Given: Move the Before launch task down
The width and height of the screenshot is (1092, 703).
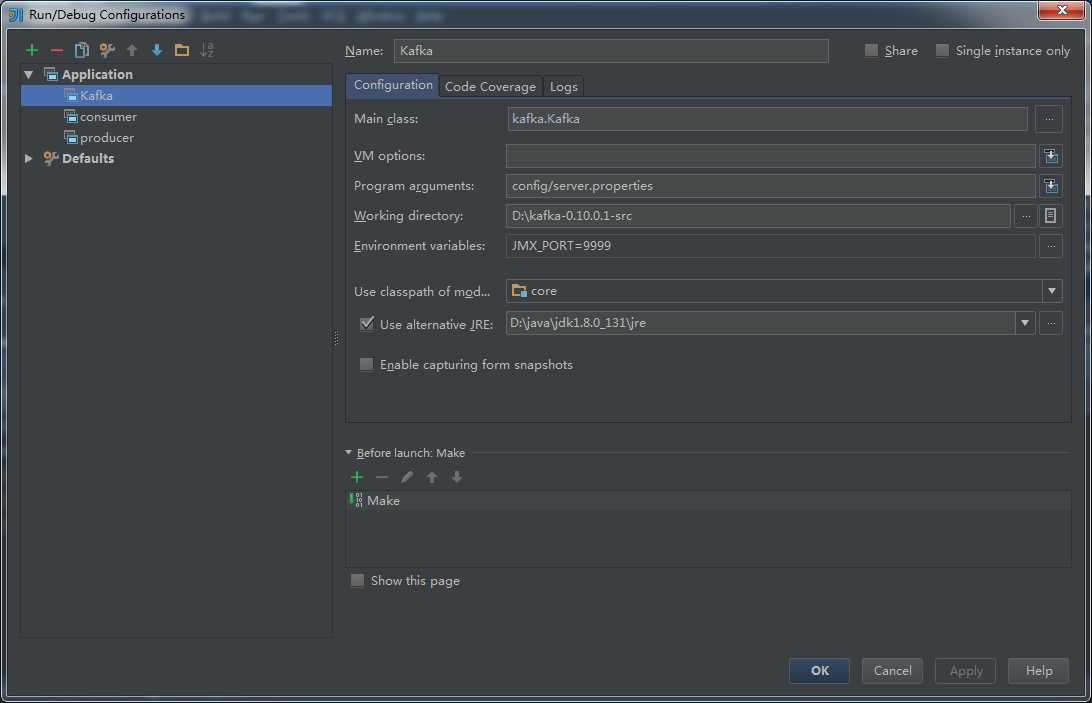Looking at the screenshot, I should (x=457, y=477).
